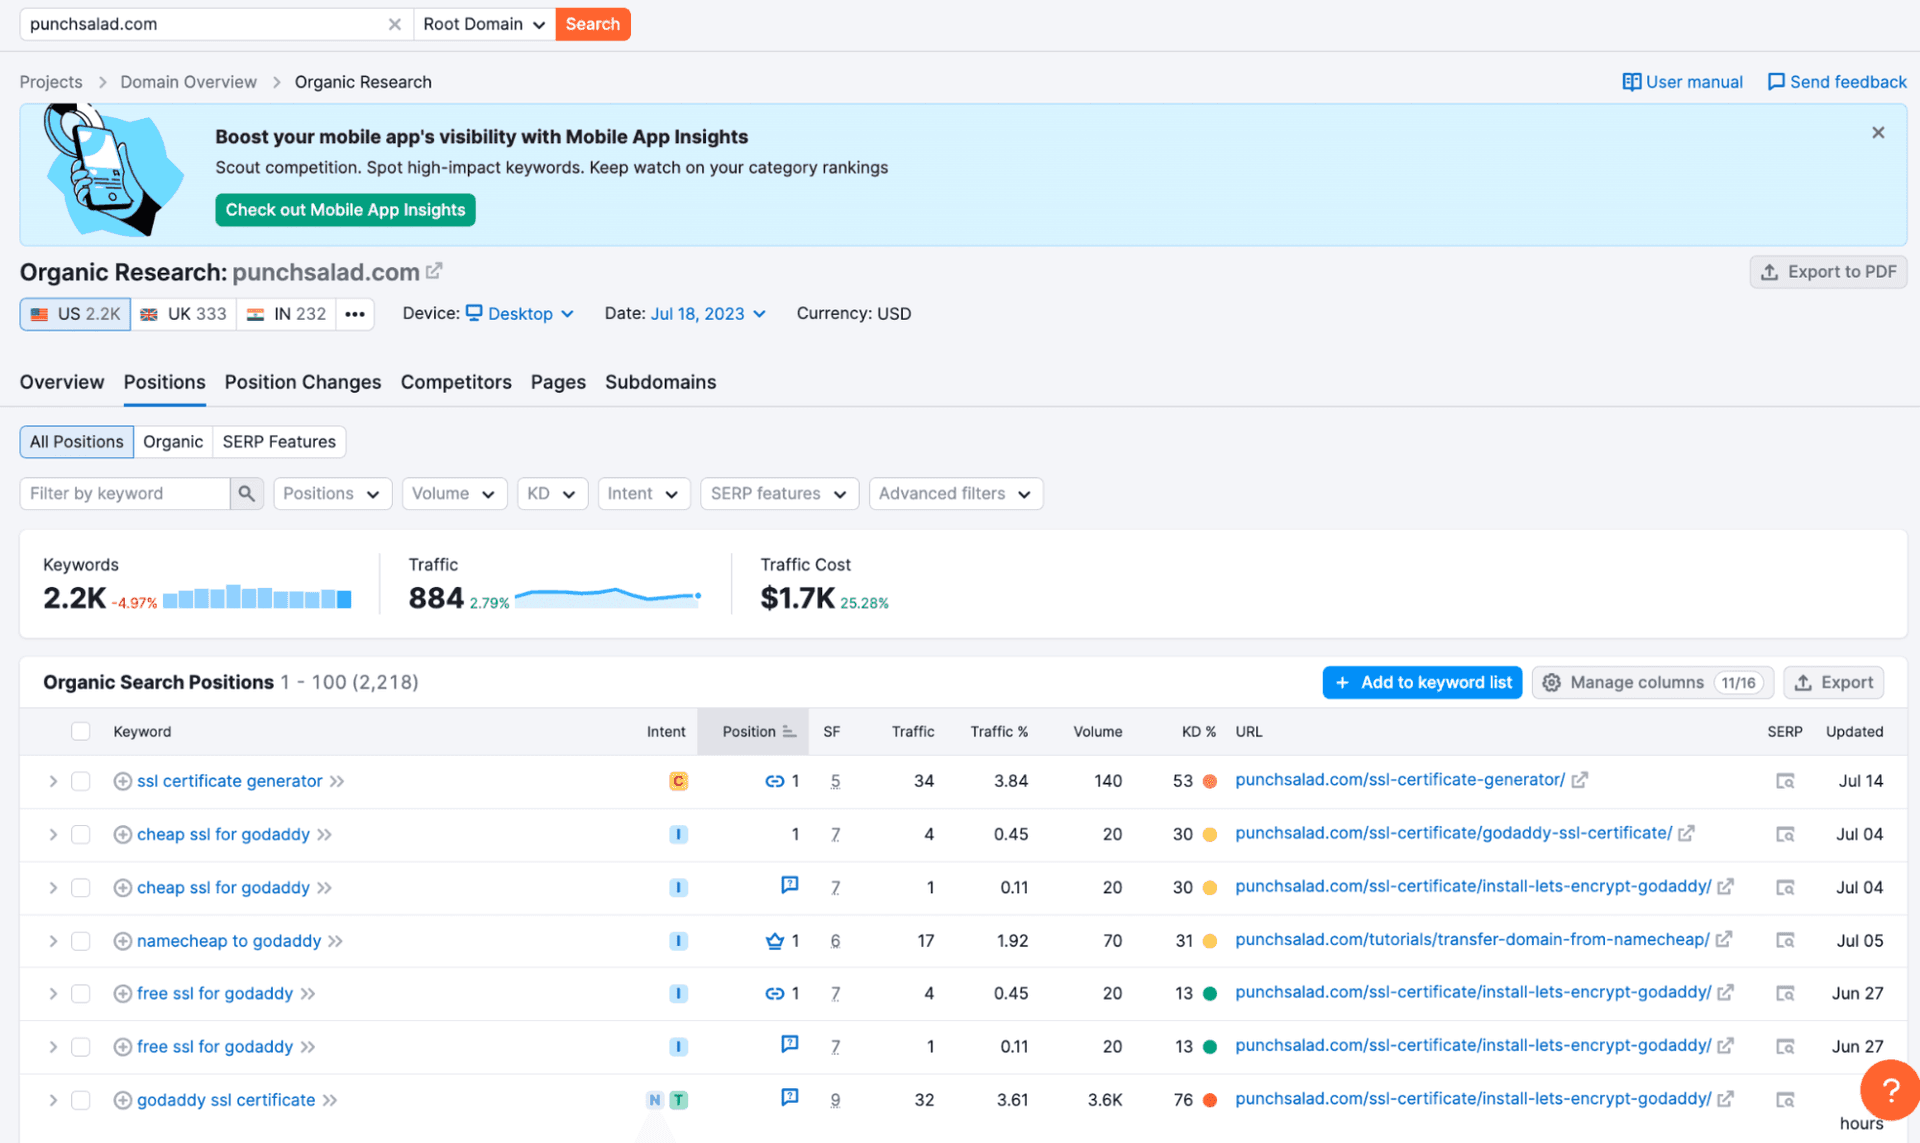Screen dimensions: 1920x1143
Task: Select the SERP Features positions tab
Action: tap(279, 442)
